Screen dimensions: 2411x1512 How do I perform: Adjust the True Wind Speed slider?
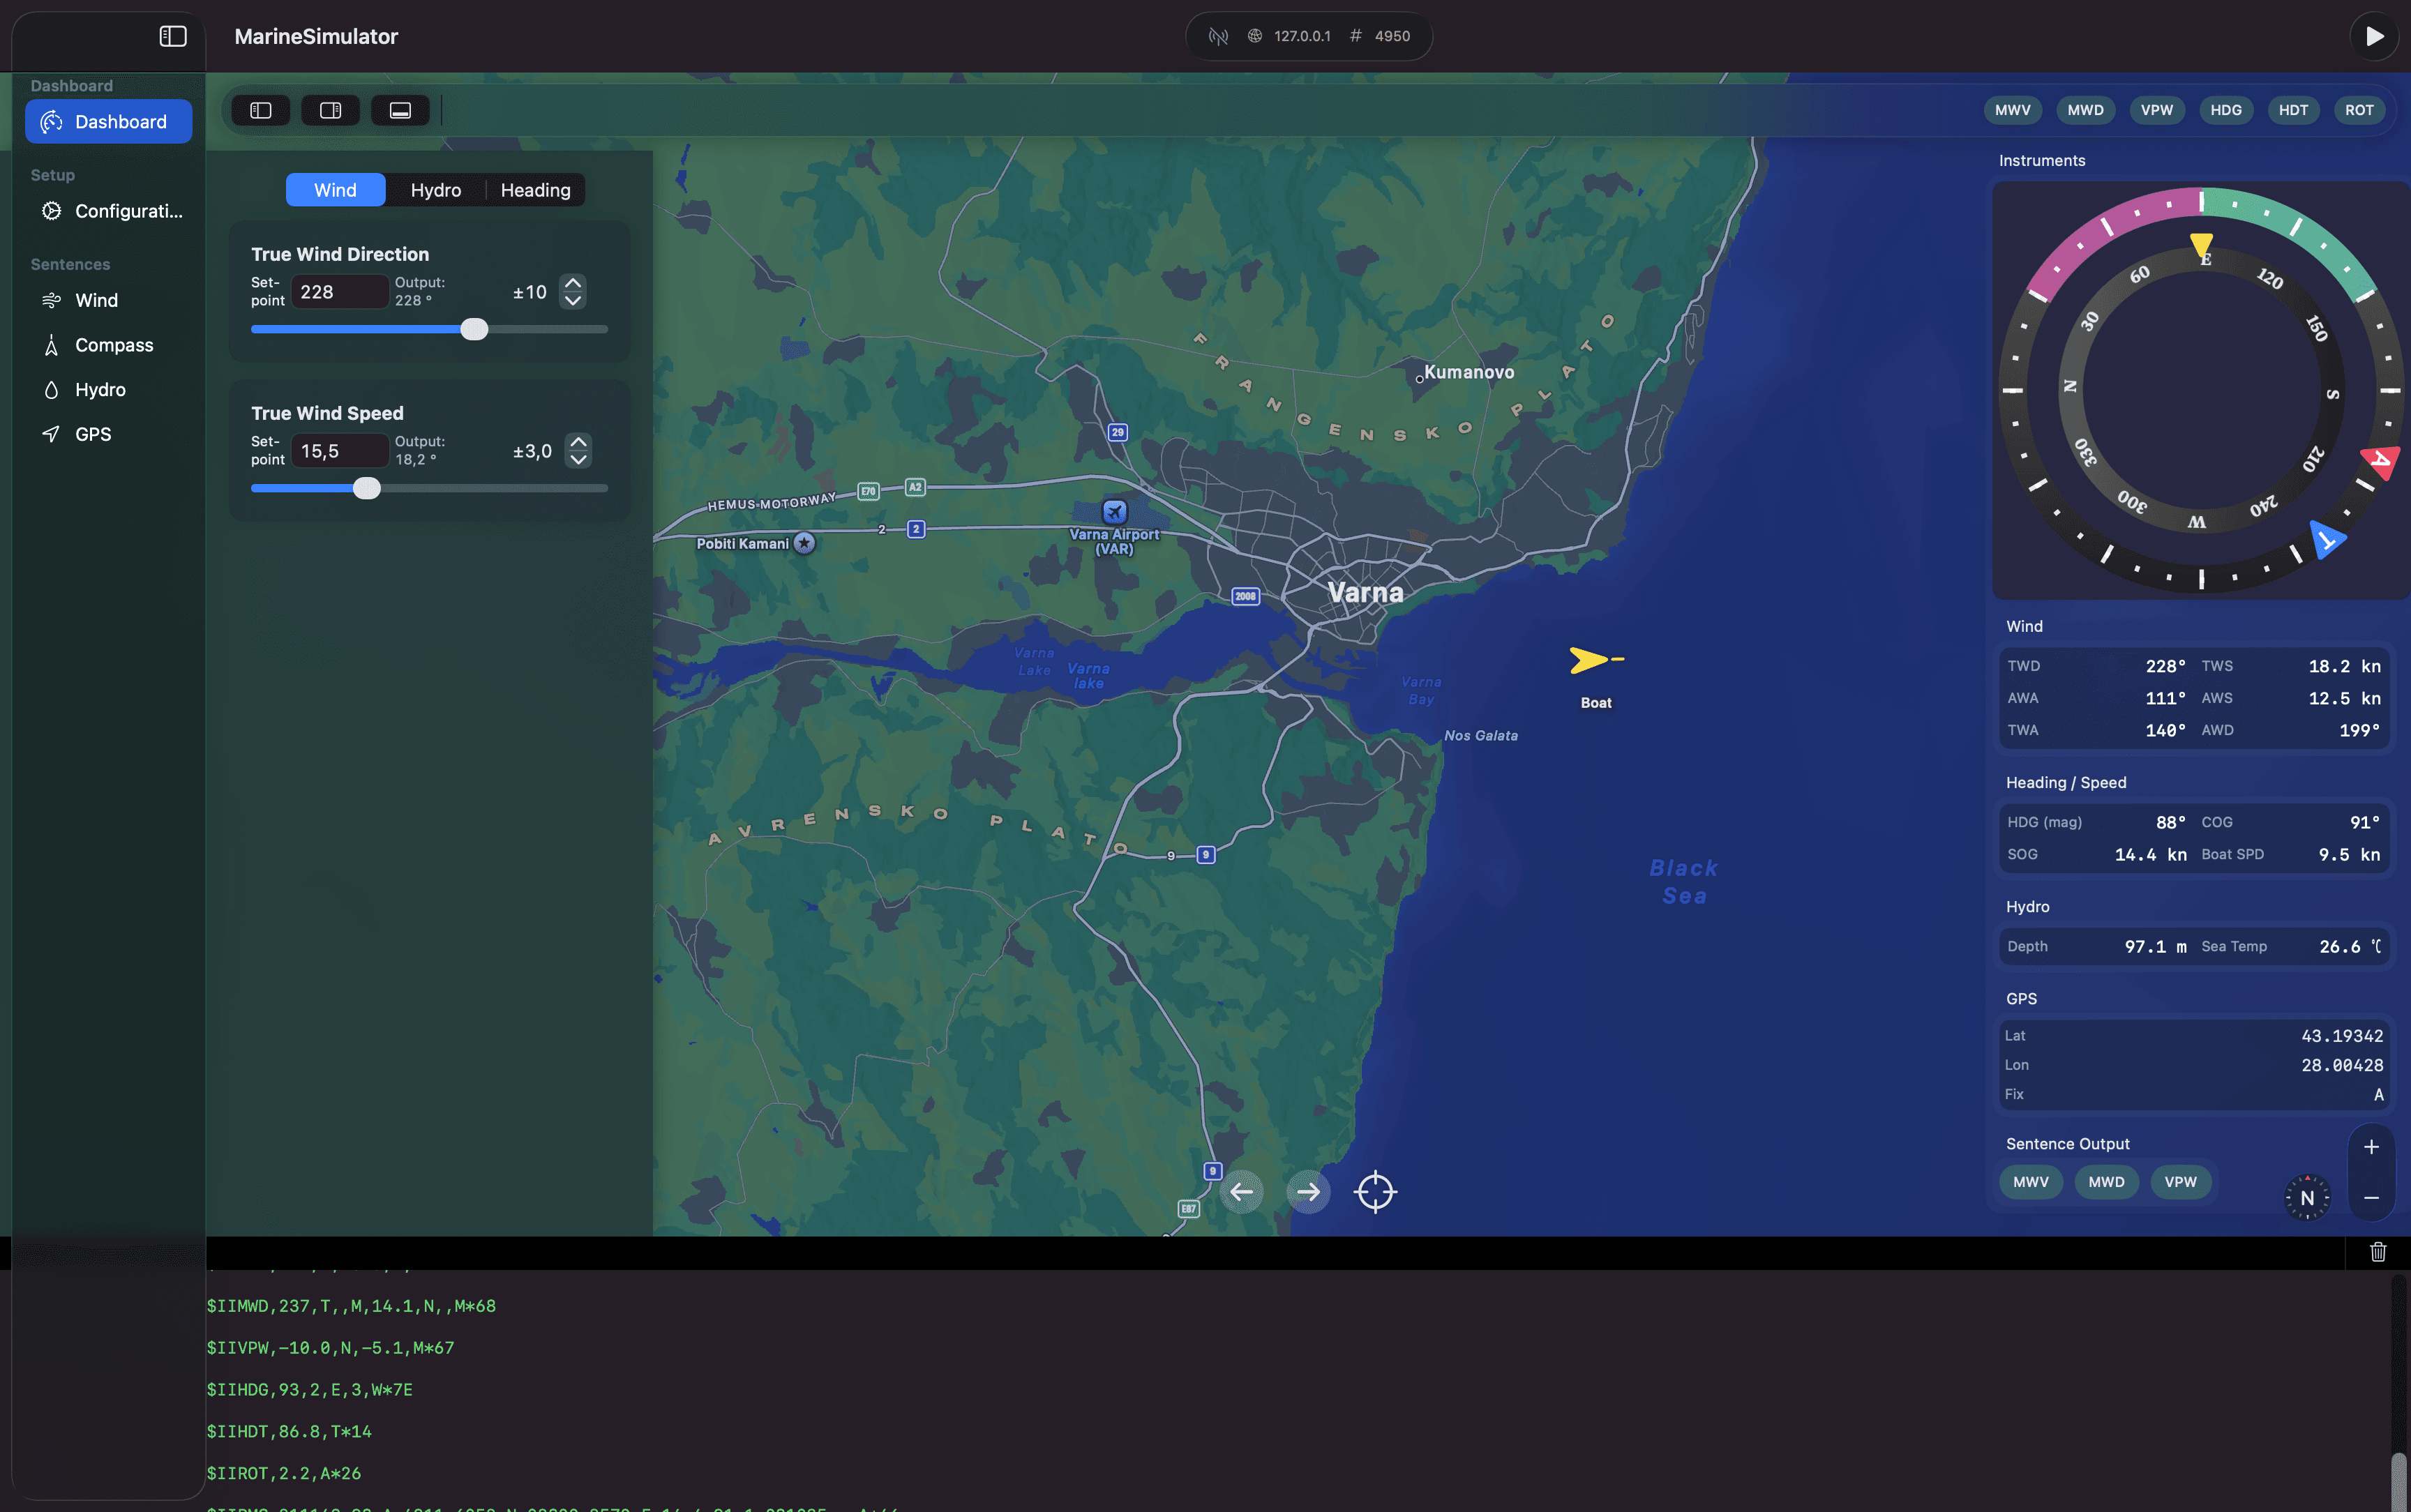click(367, 488)
